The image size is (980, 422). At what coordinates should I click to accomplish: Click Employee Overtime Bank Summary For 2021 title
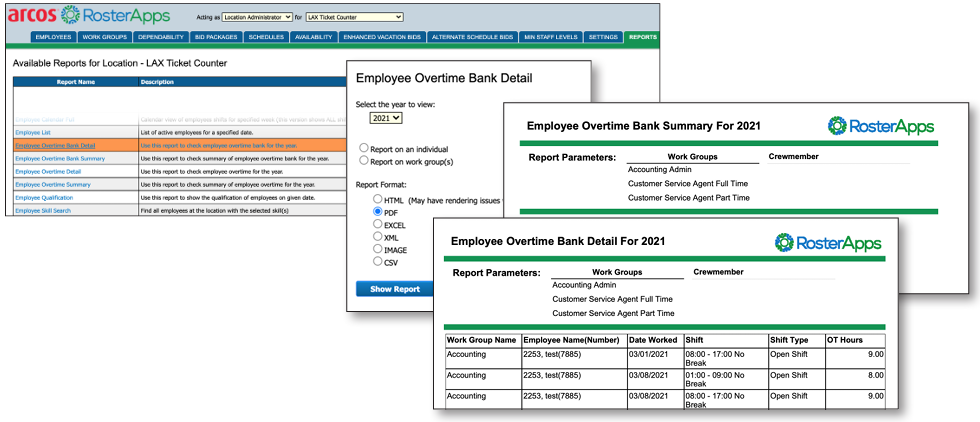click(x=644, y=126)
